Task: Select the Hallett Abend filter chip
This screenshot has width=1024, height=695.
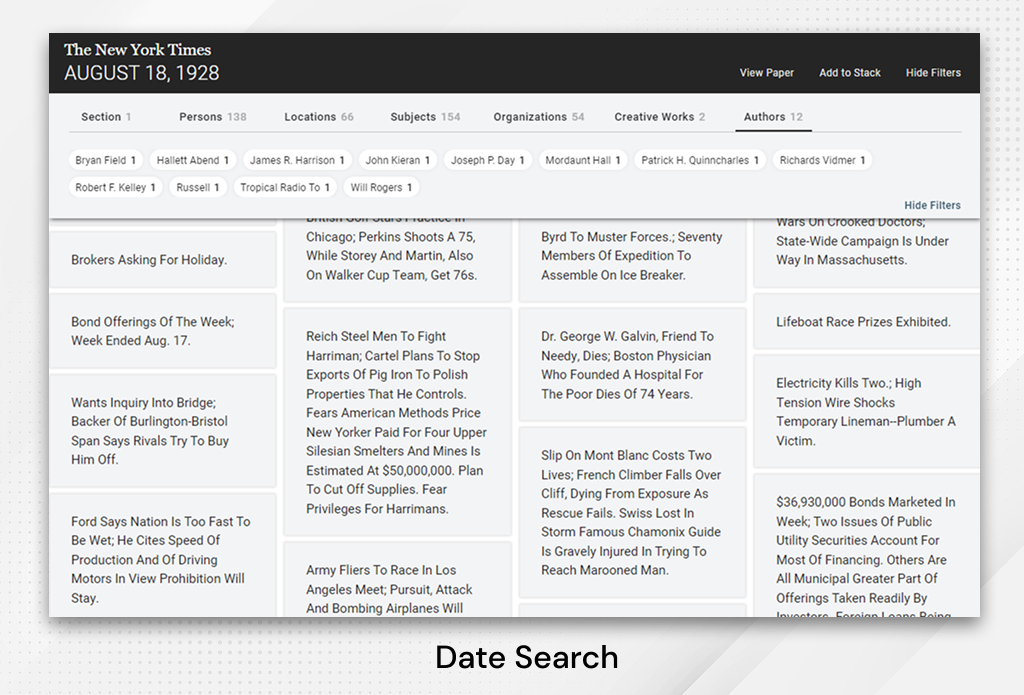Action: tap(192, 159)
